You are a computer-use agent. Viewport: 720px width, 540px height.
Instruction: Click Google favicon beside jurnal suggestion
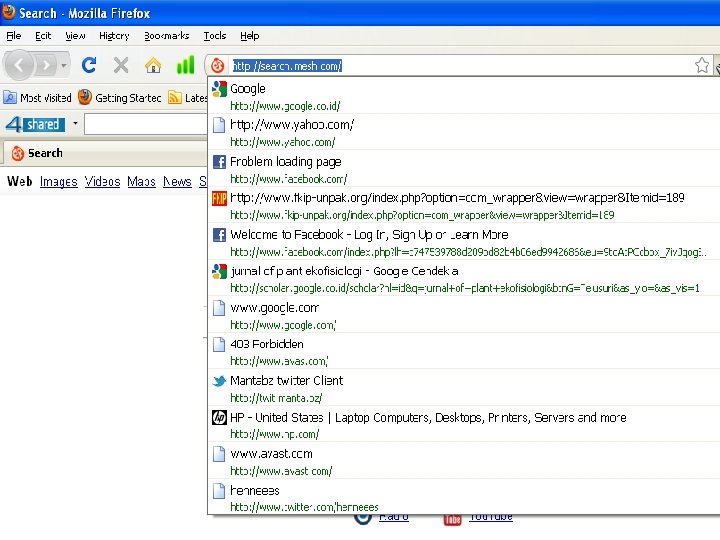(x=219, y=271)
